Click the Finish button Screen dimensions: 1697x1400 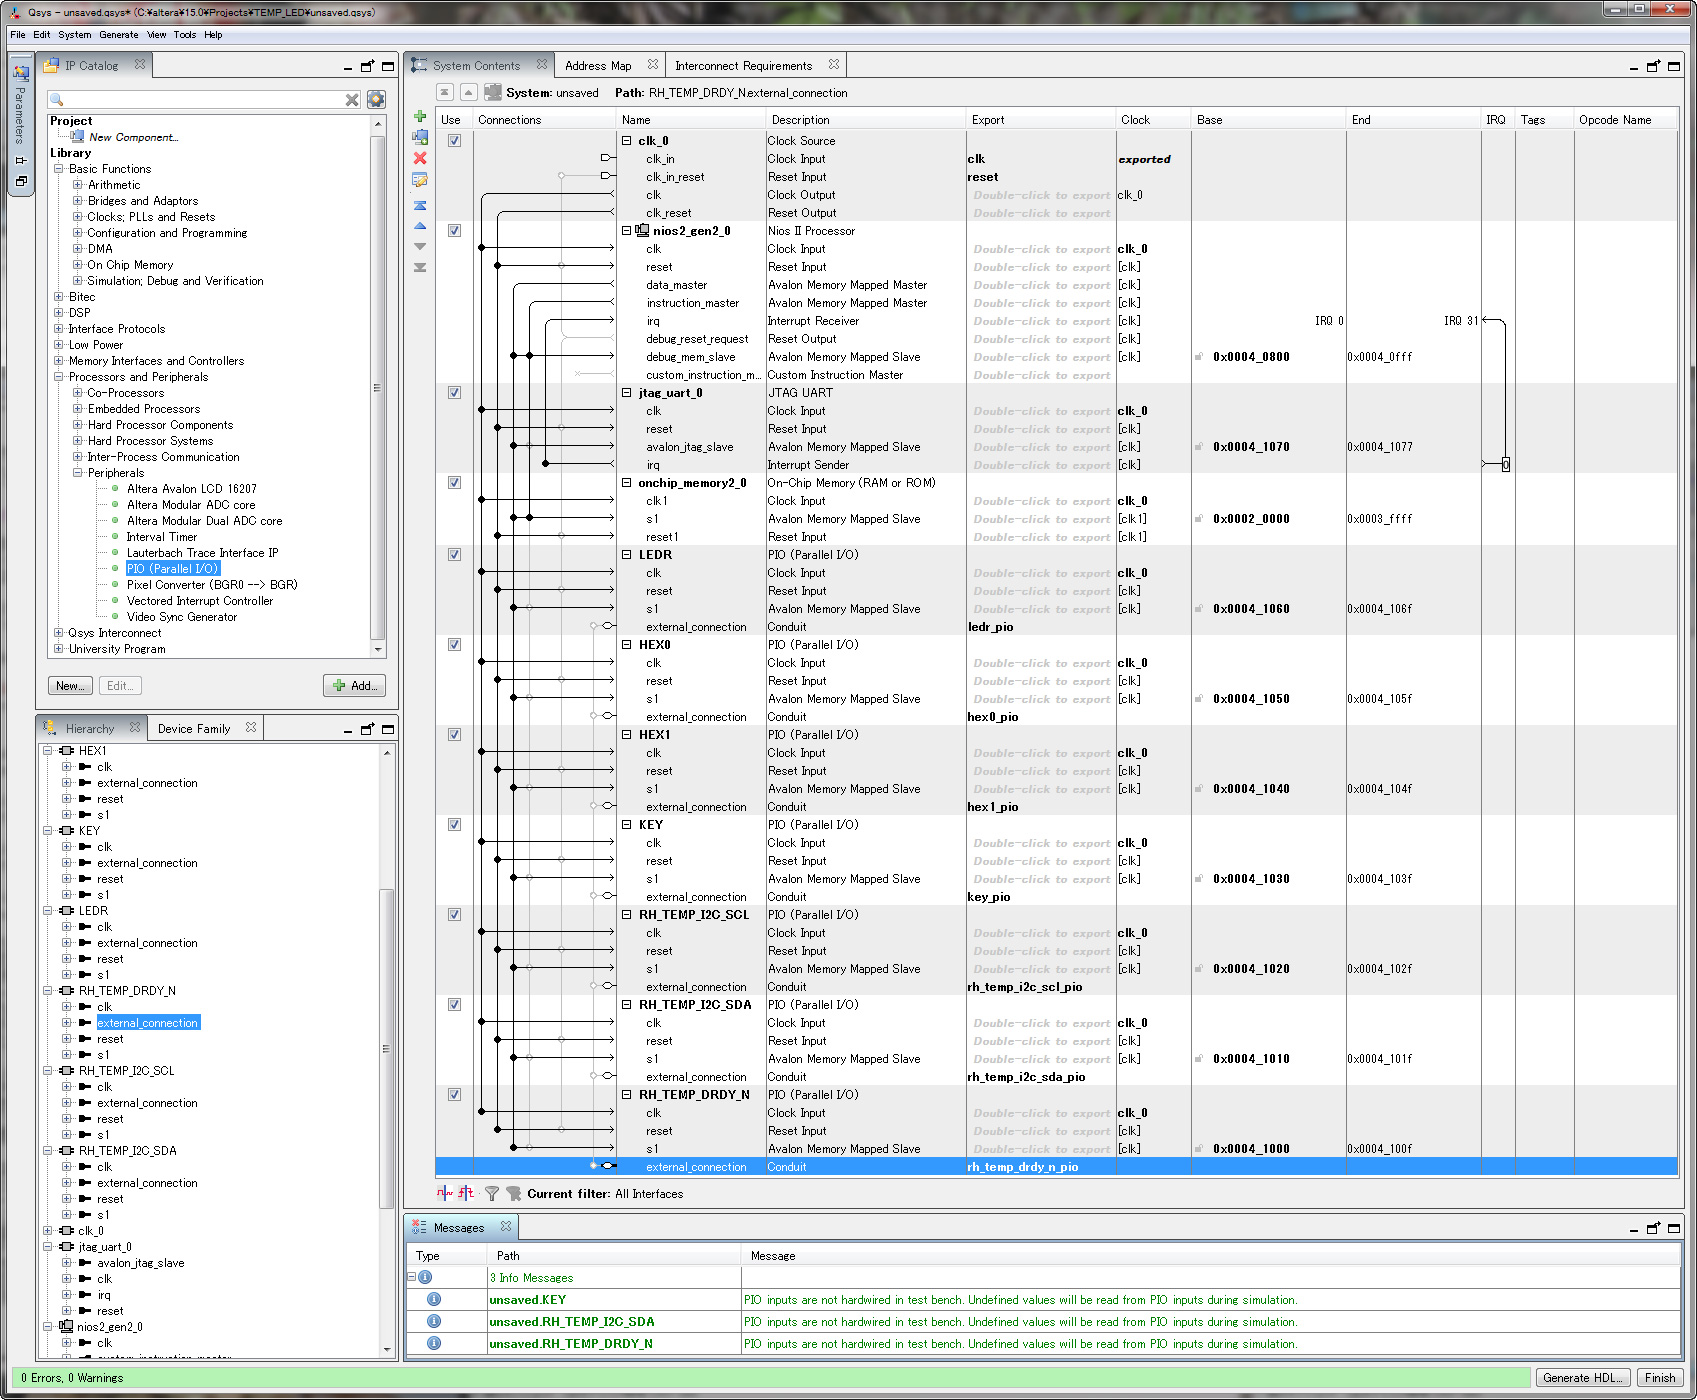pos(1660,1378)
